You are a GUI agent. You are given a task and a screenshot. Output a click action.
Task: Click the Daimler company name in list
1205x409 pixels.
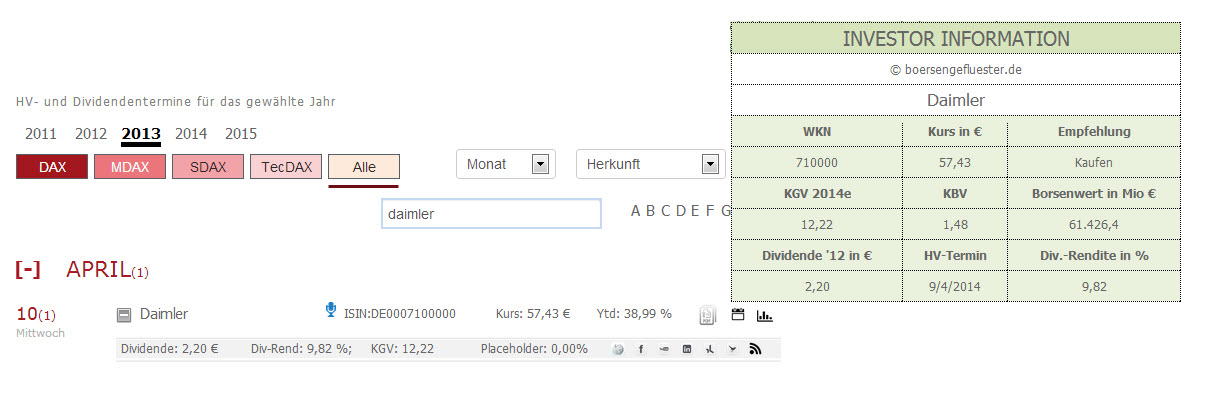[x=164, y=314]
